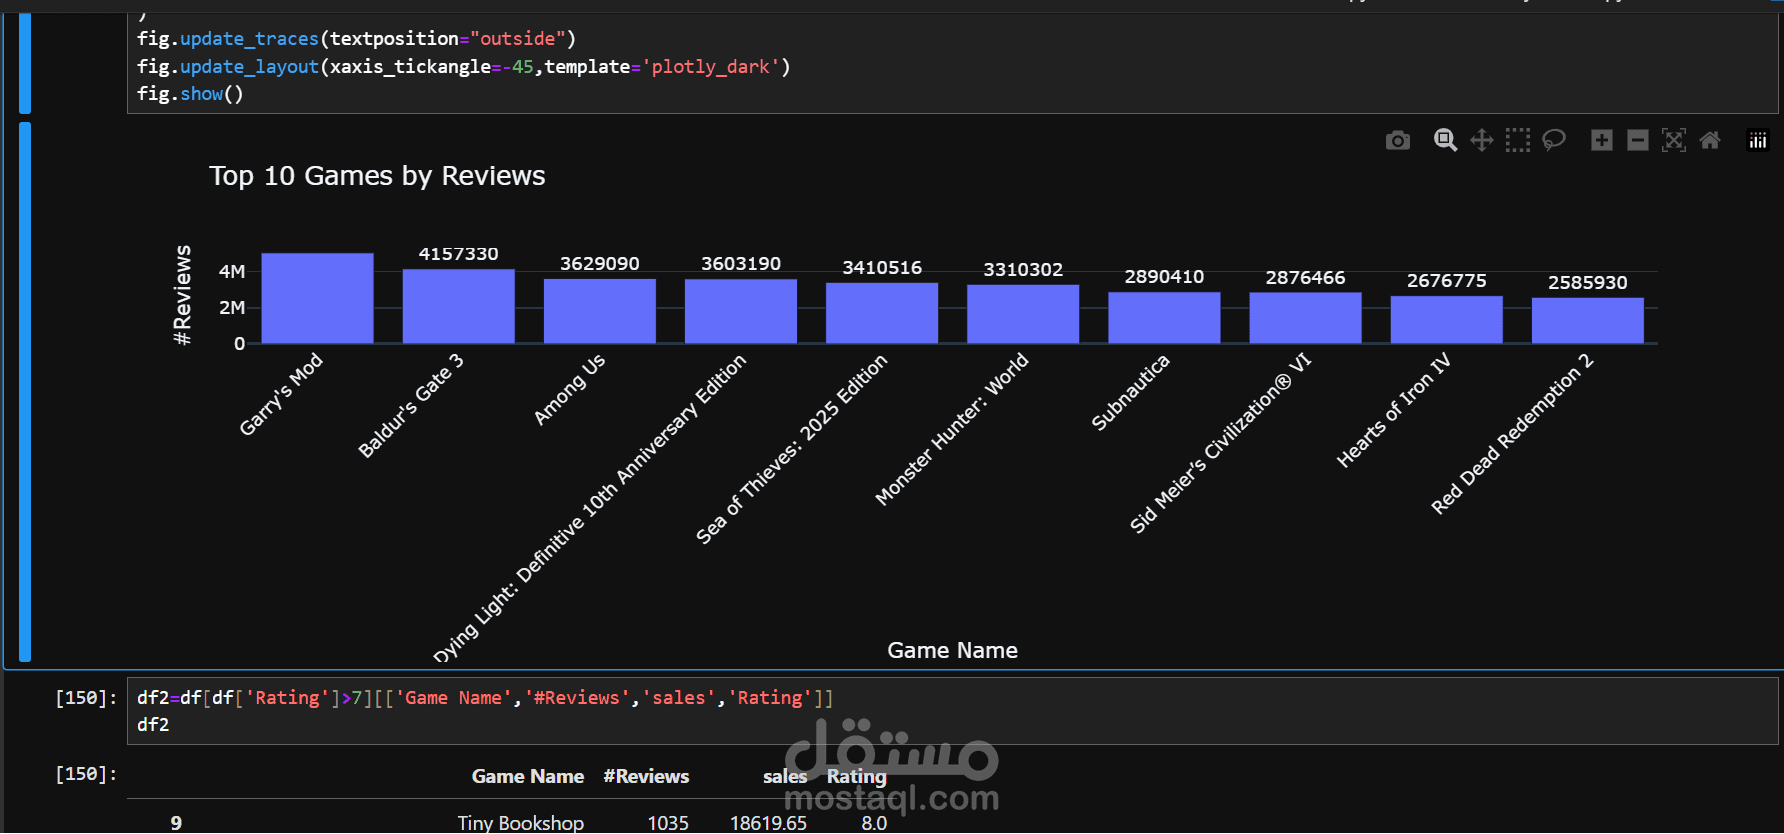The height and width of the screenshot is (834, 1784).
Task: Click the fig.update_traces code line
Action: click(357, 39)
